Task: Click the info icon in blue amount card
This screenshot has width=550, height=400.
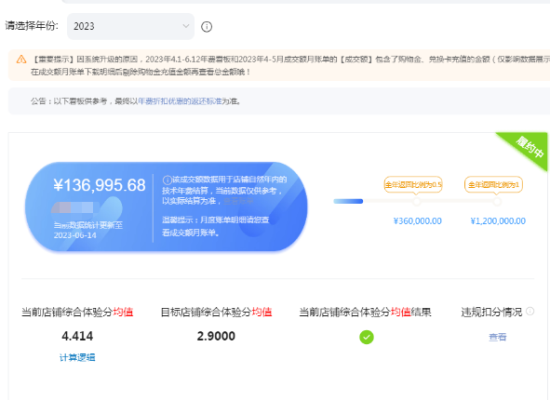Action: [x=167, y=180]
